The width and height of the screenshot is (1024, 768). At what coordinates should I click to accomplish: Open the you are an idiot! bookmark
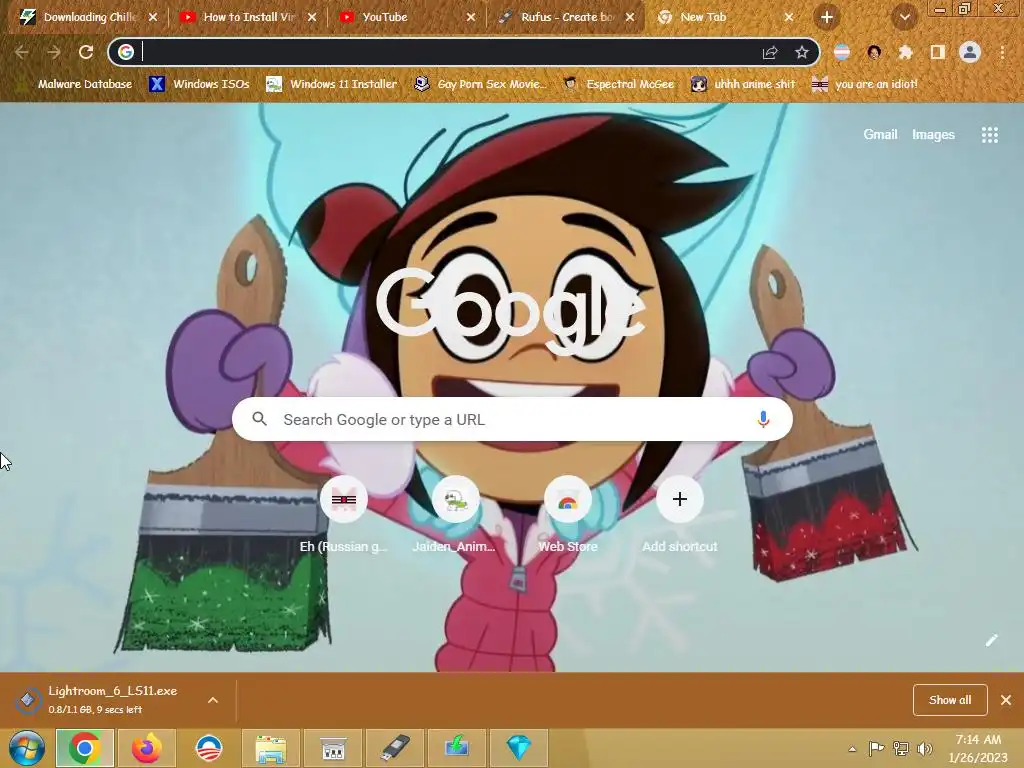[x=865, y=84]
